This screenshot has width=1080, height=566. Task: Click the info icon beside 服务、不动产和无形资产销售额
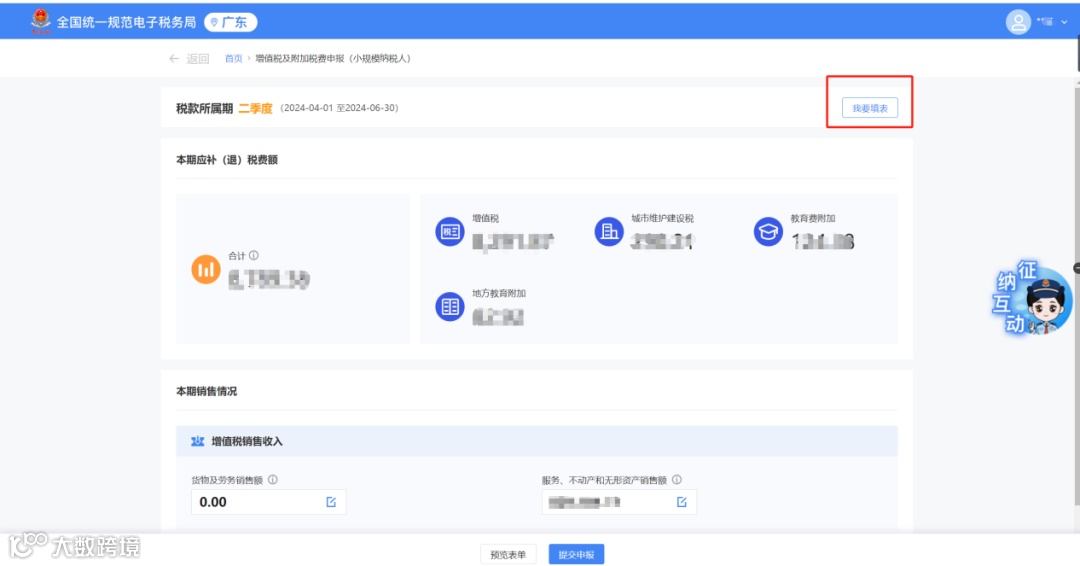coord(676,480)
